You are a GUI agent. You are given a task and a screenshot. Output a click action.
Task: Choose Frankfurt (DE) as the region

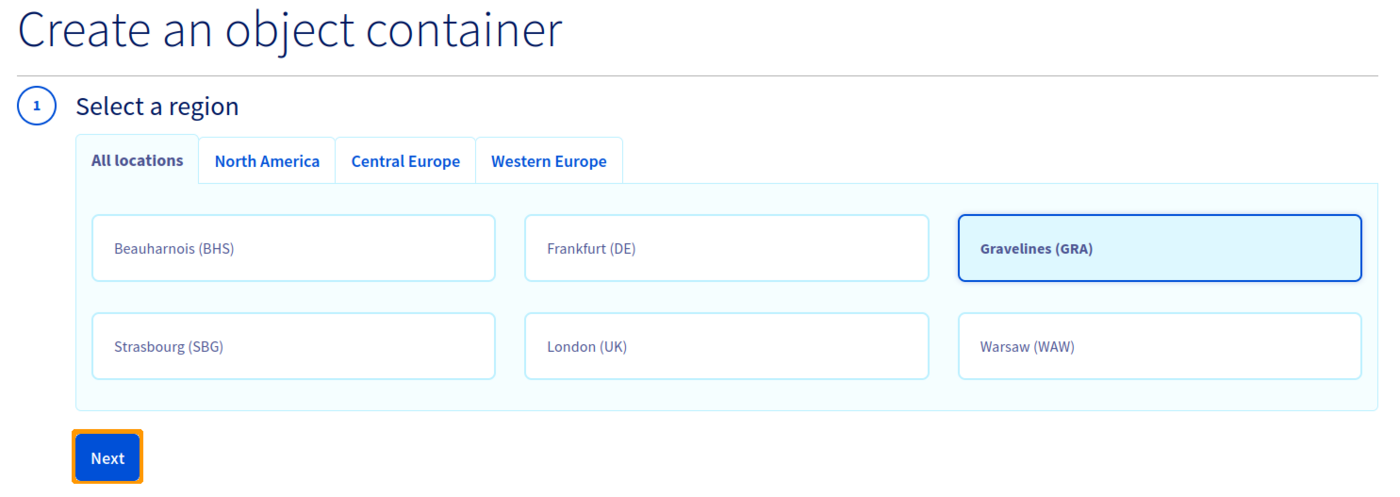click(726, 248)
